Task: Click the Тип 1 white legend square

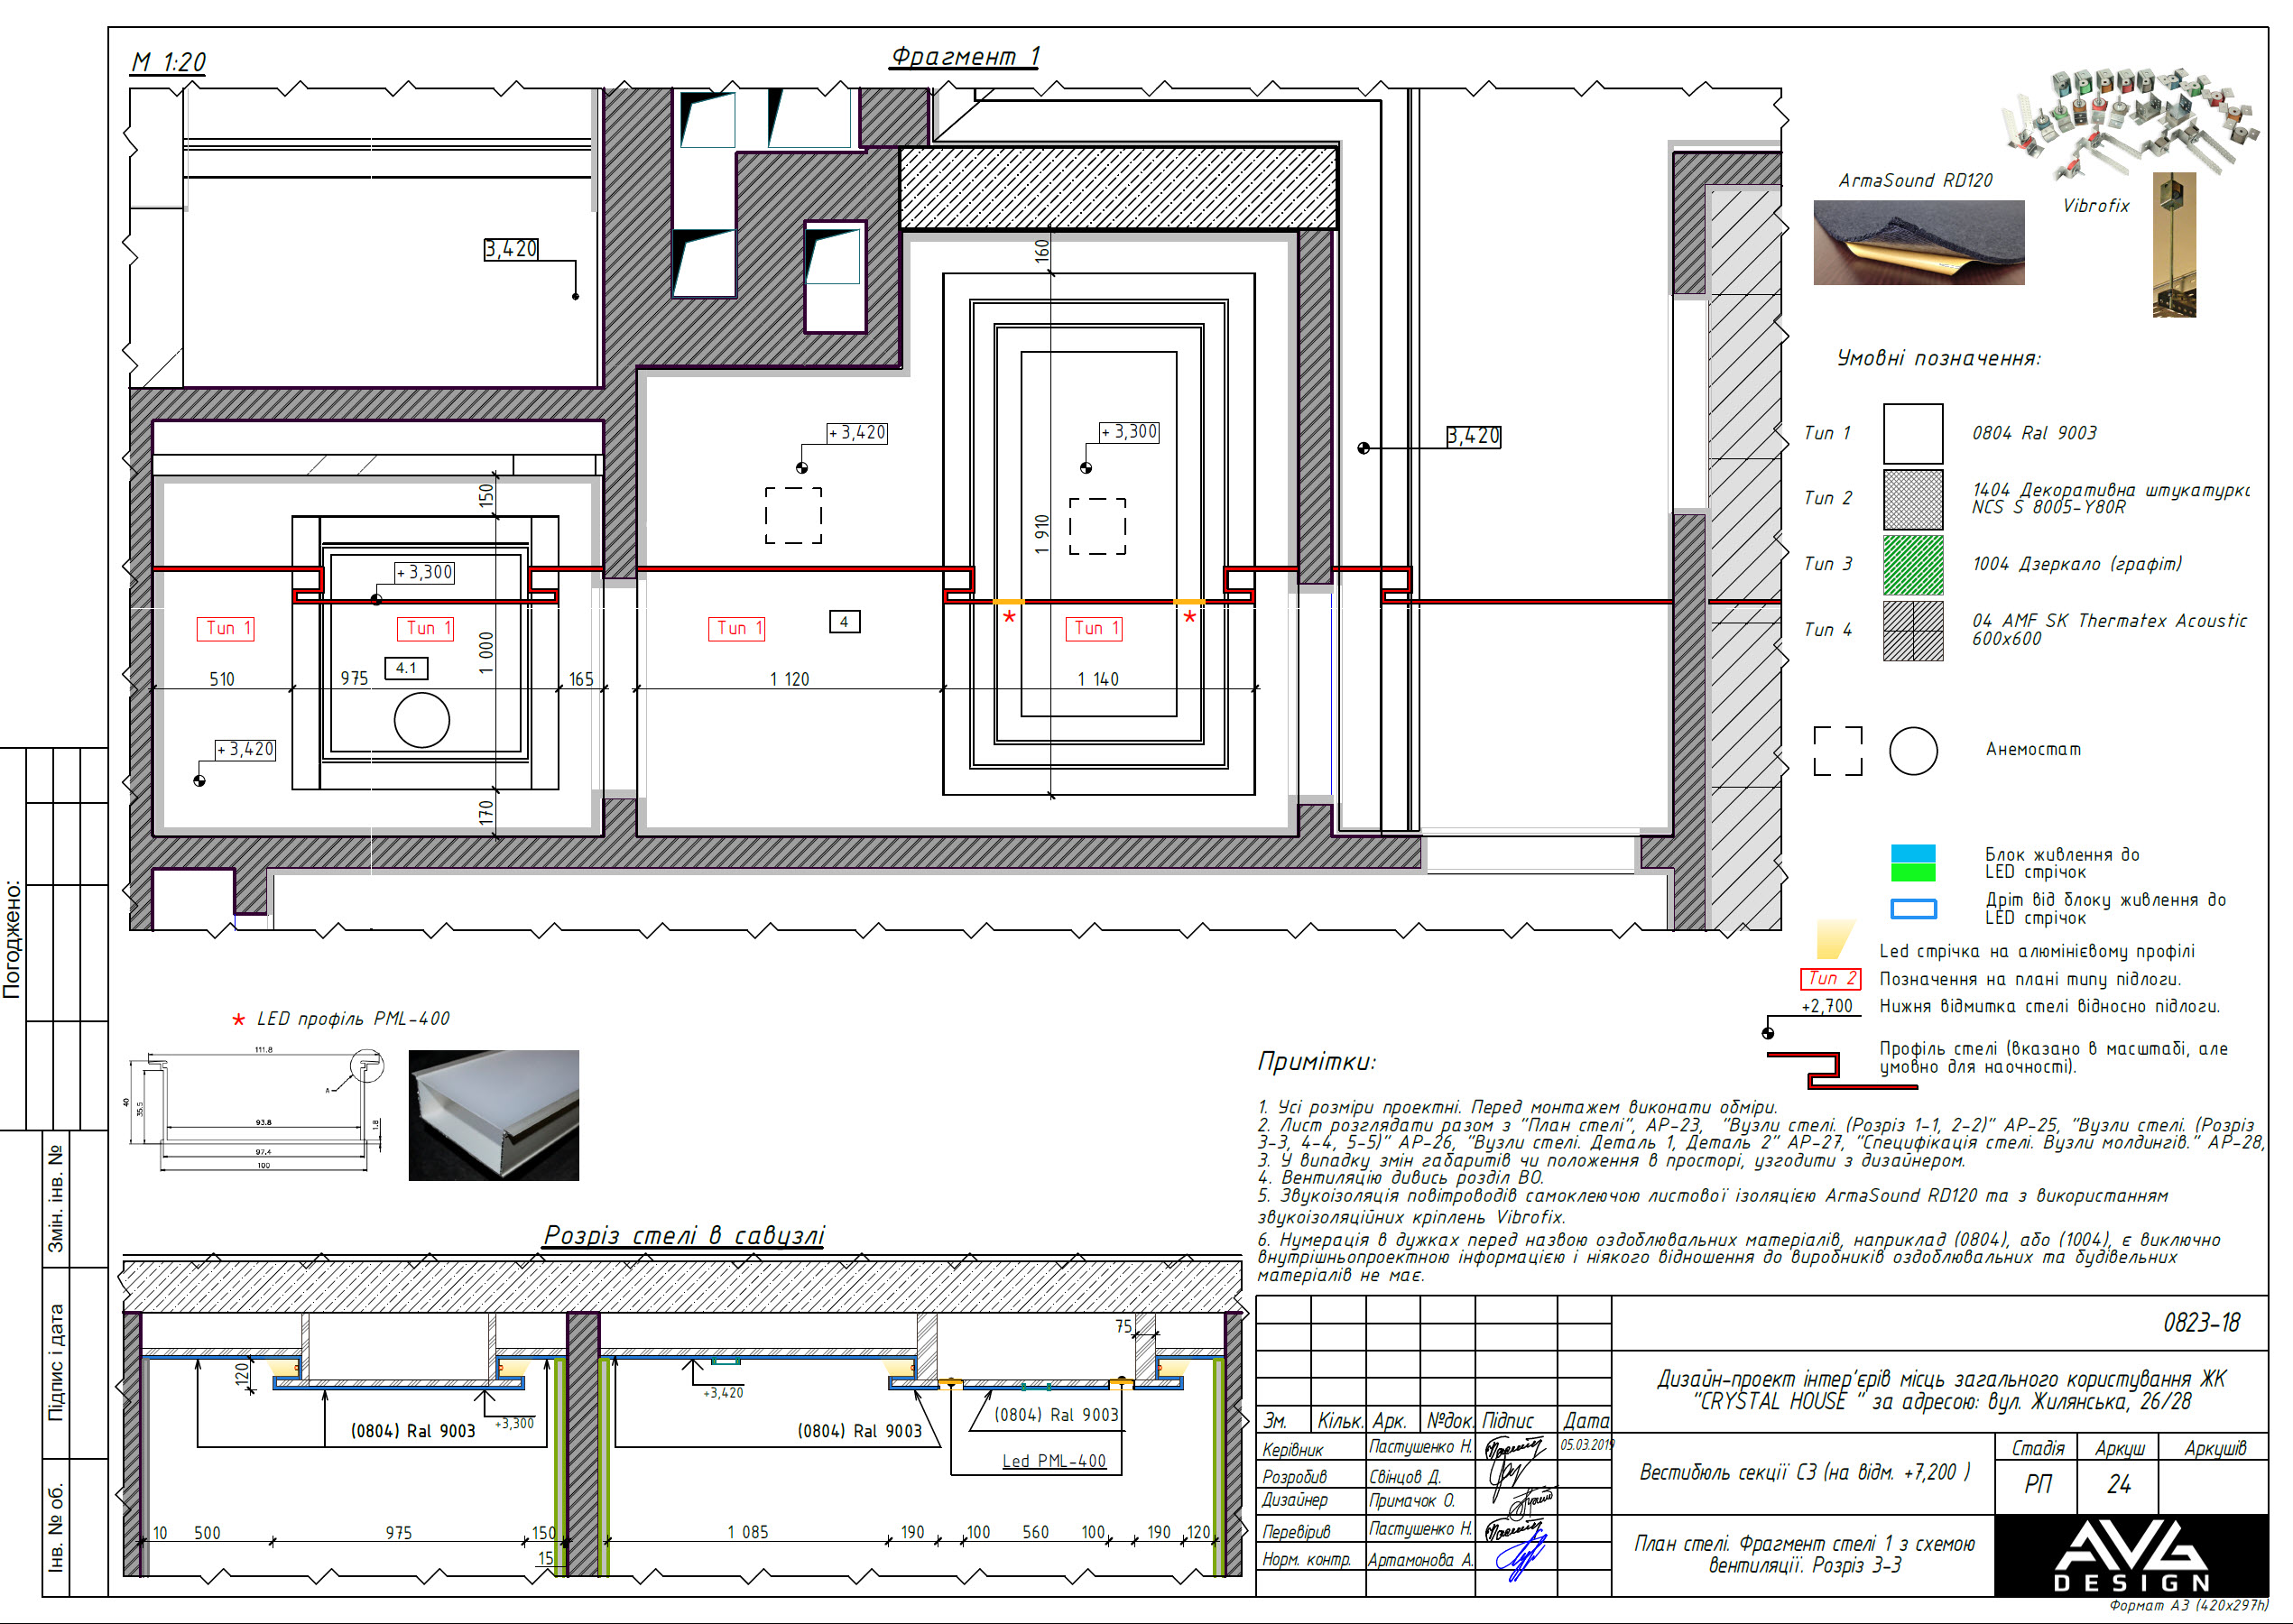Action: tap(1914, 435)
